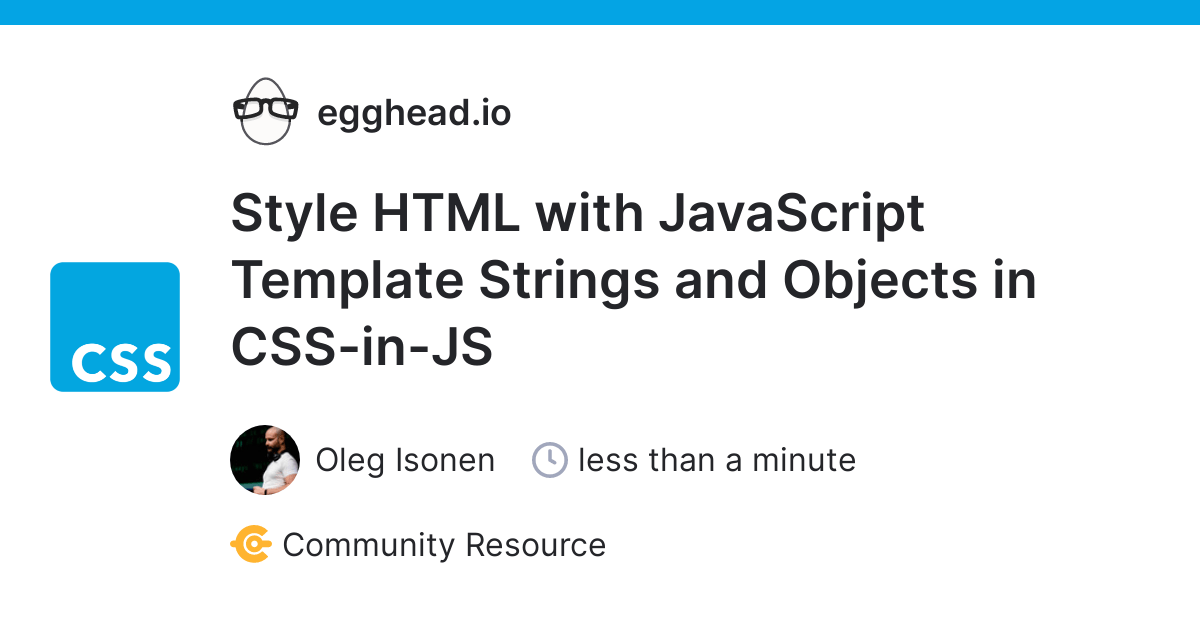This screenshot has height=628, width=1200.
Task: Select the 'less than a minute' text
Action: (x=717, y=460)
